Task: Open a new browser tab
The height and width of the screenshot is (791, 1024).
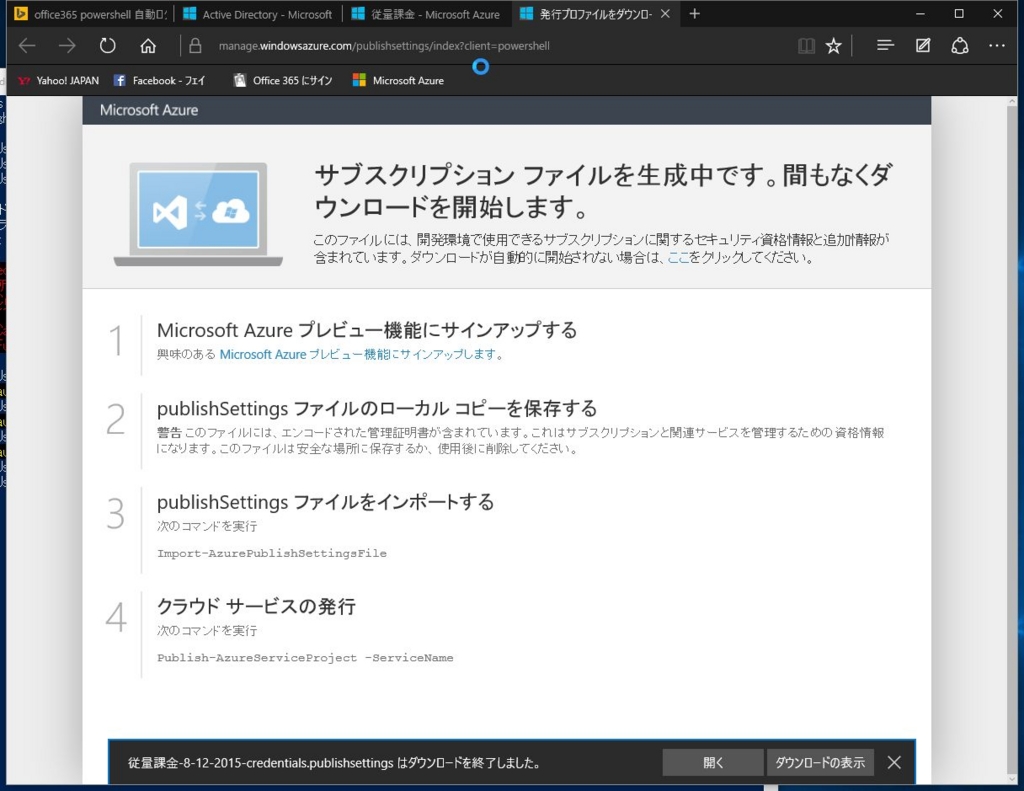Action: click(x=694, y=14)
